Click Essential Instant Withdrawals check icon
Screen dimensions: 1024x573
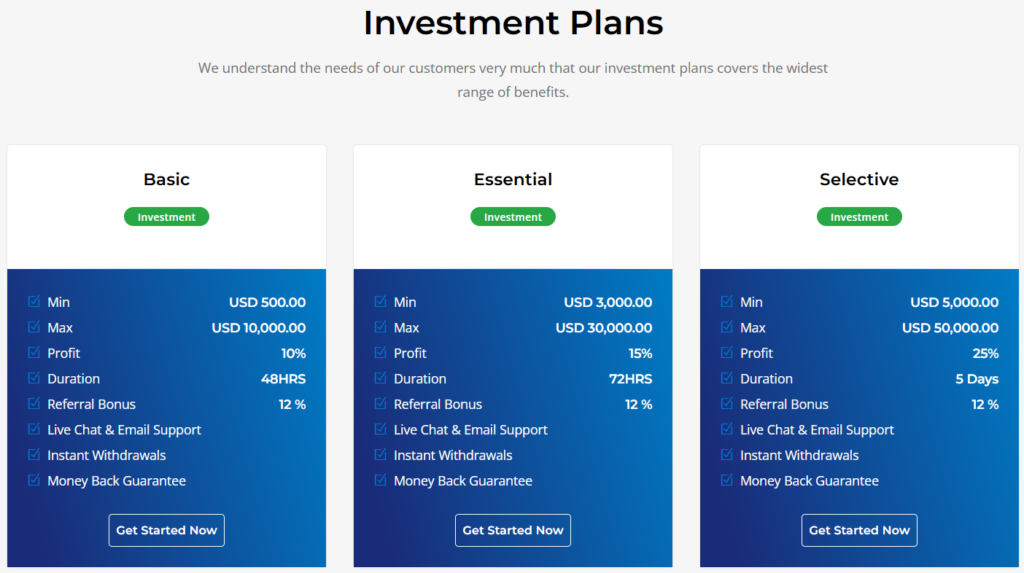(x=380, y=455)
